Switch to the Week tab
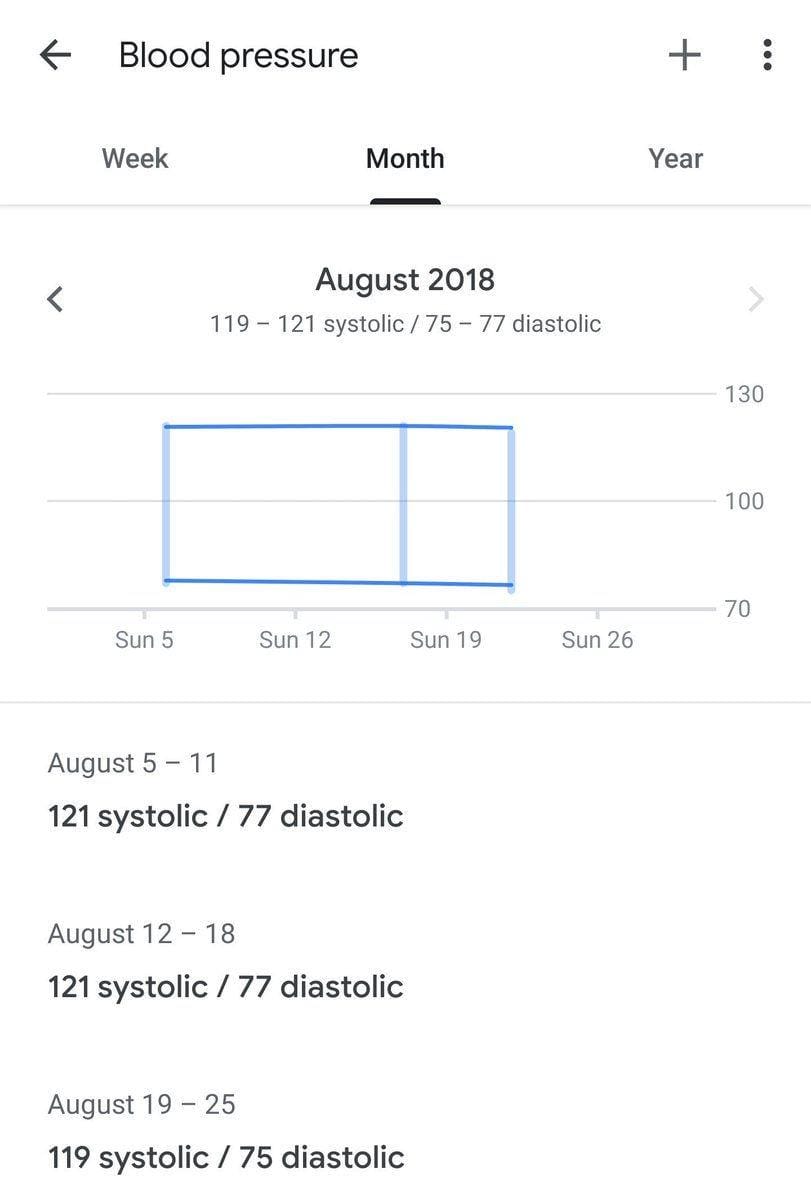811x1200 pixels. [x=135, y=159]
